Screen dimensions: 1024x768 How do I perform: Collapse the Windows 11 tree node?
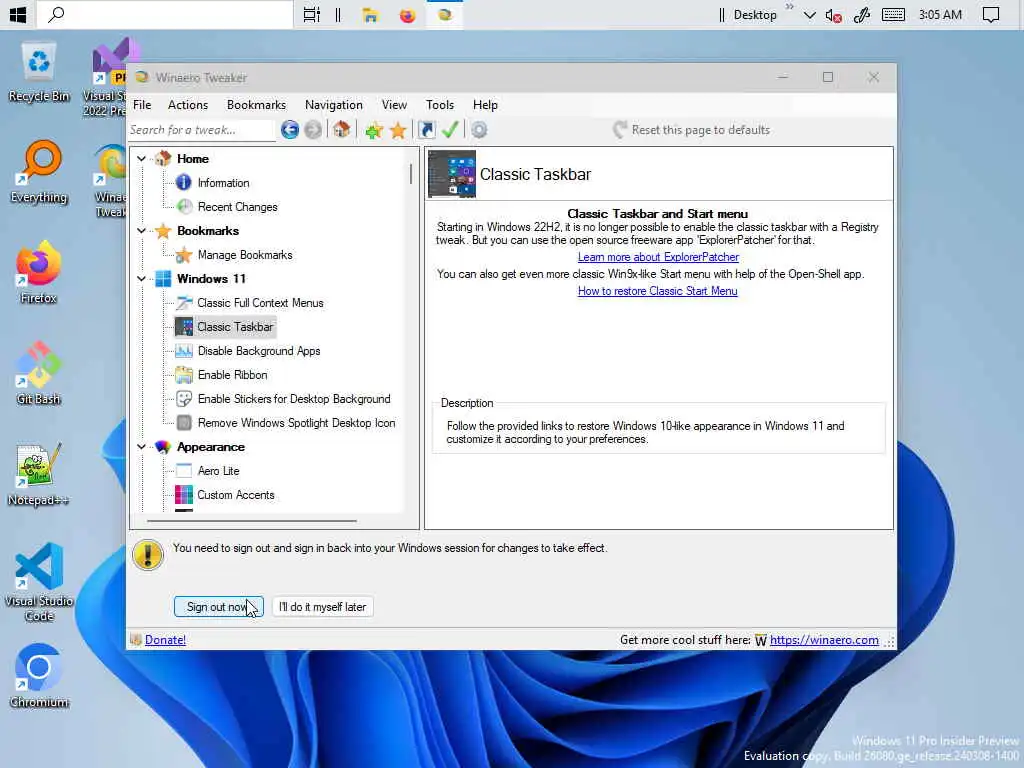tap(142, 279)
